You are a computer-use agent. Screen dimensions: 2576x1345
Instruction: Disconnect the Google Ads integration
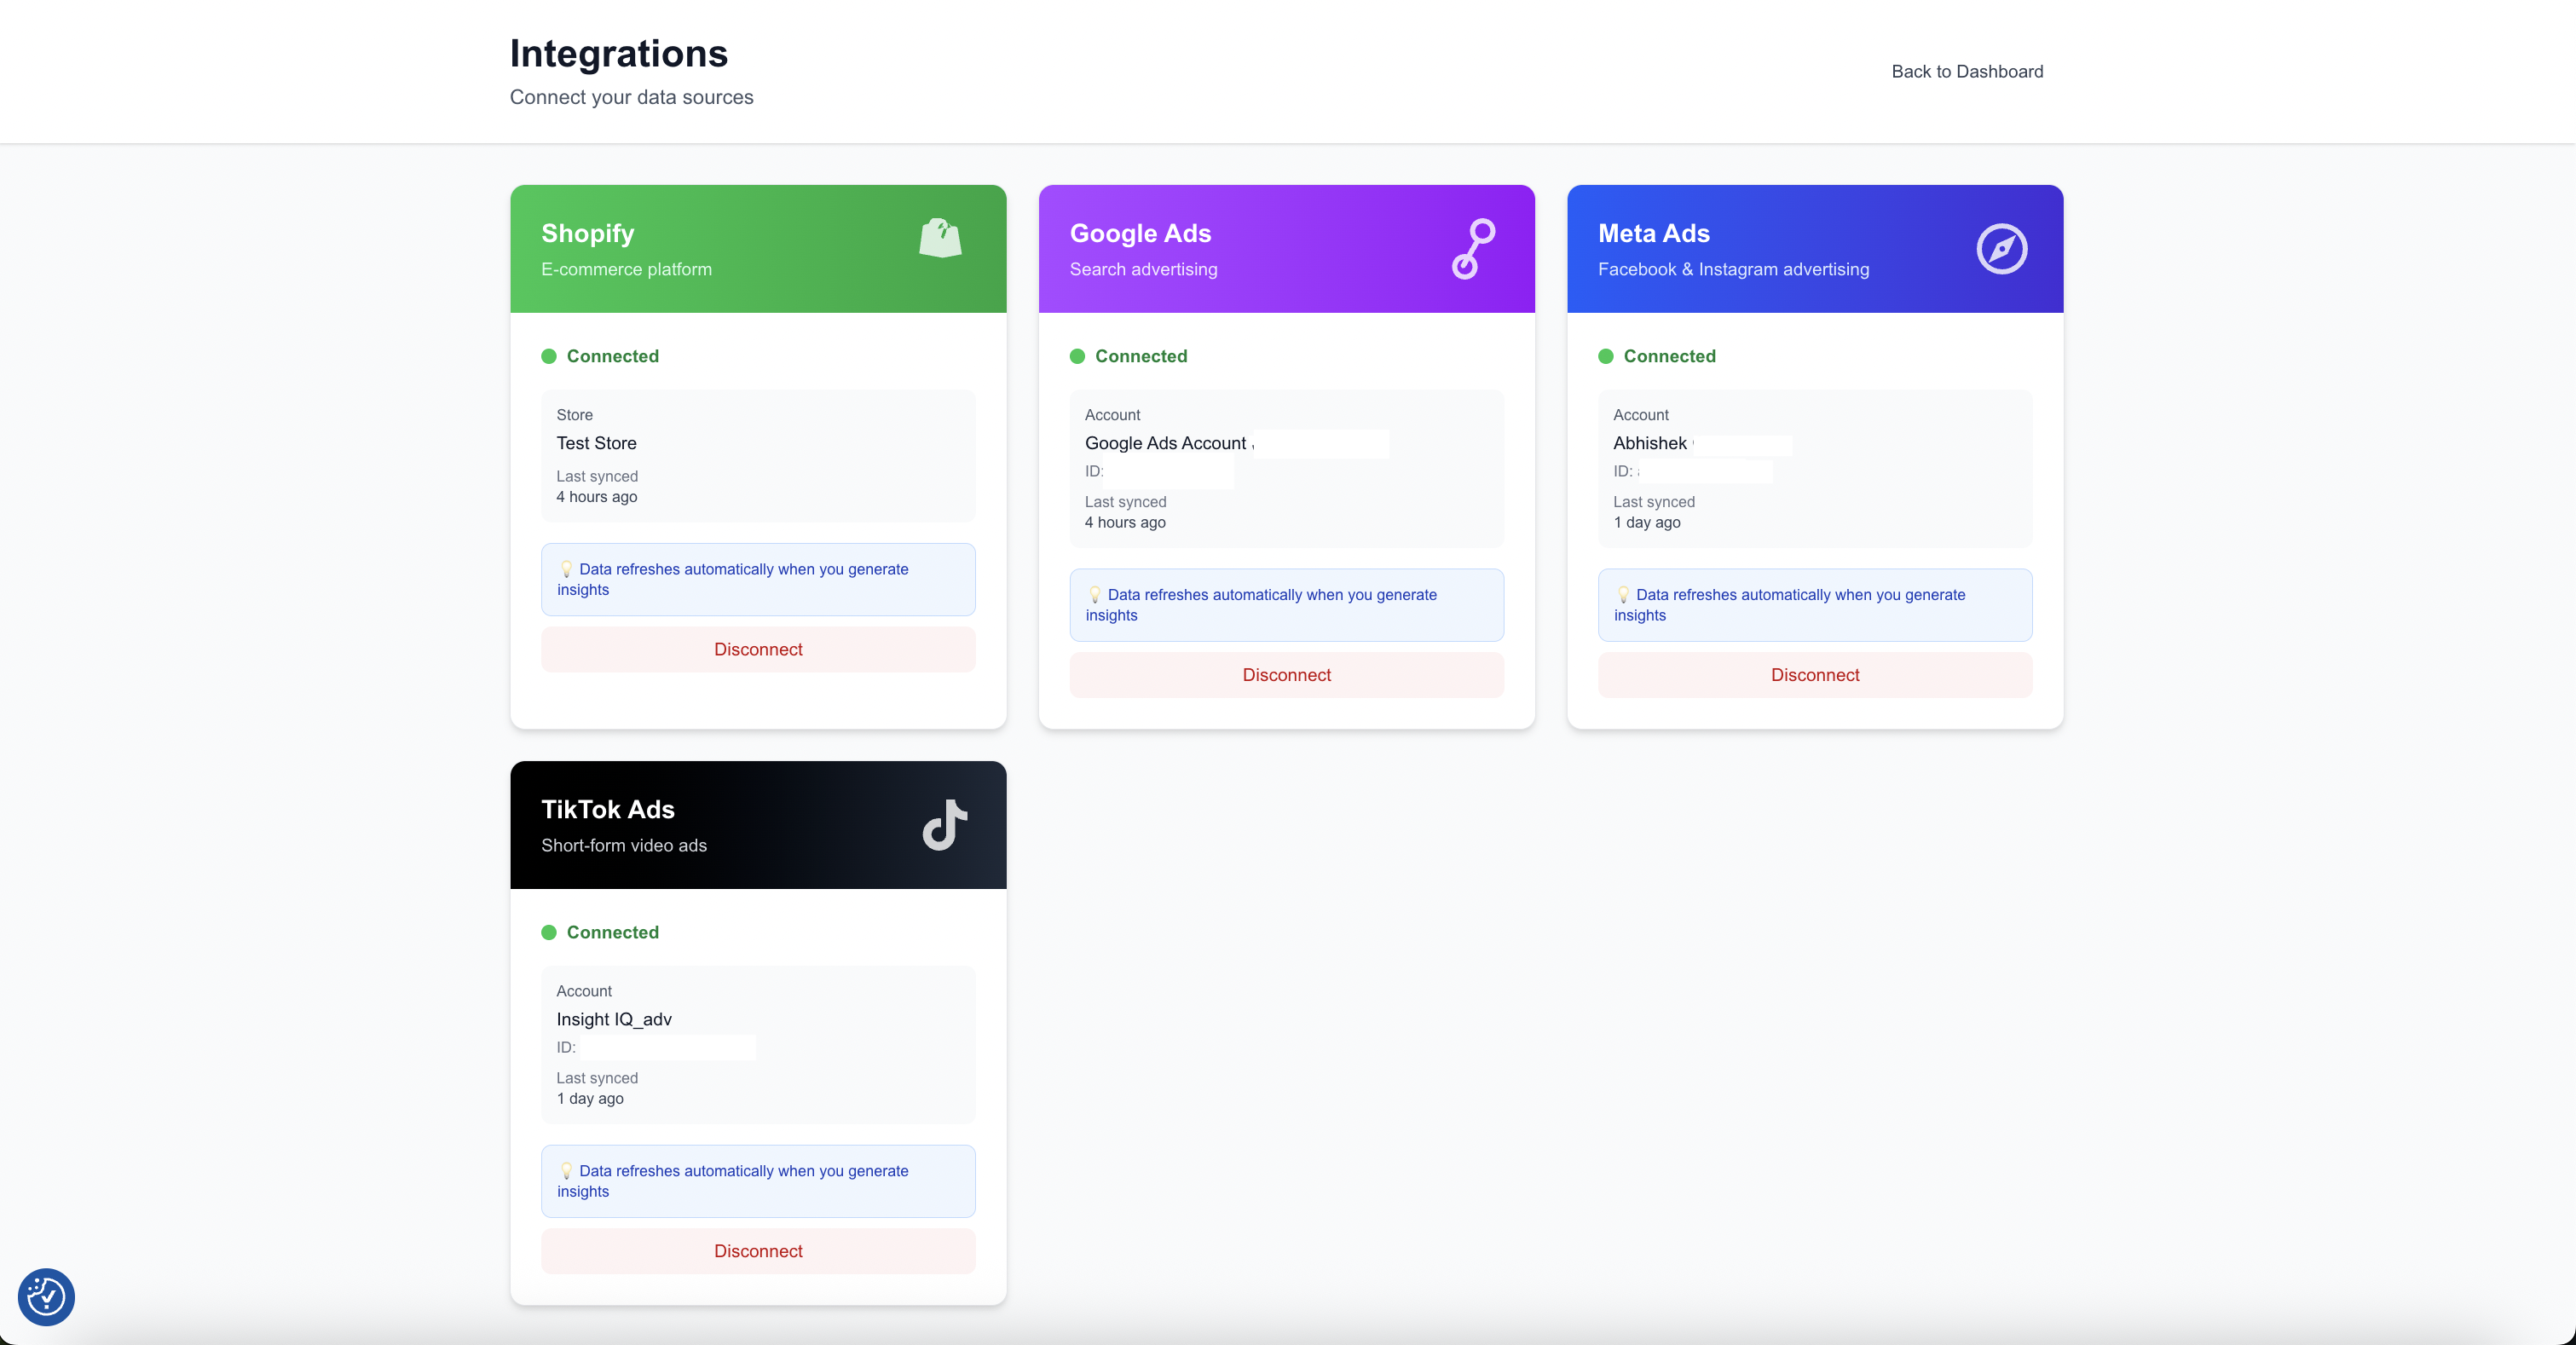click(x=1286, y=674)
